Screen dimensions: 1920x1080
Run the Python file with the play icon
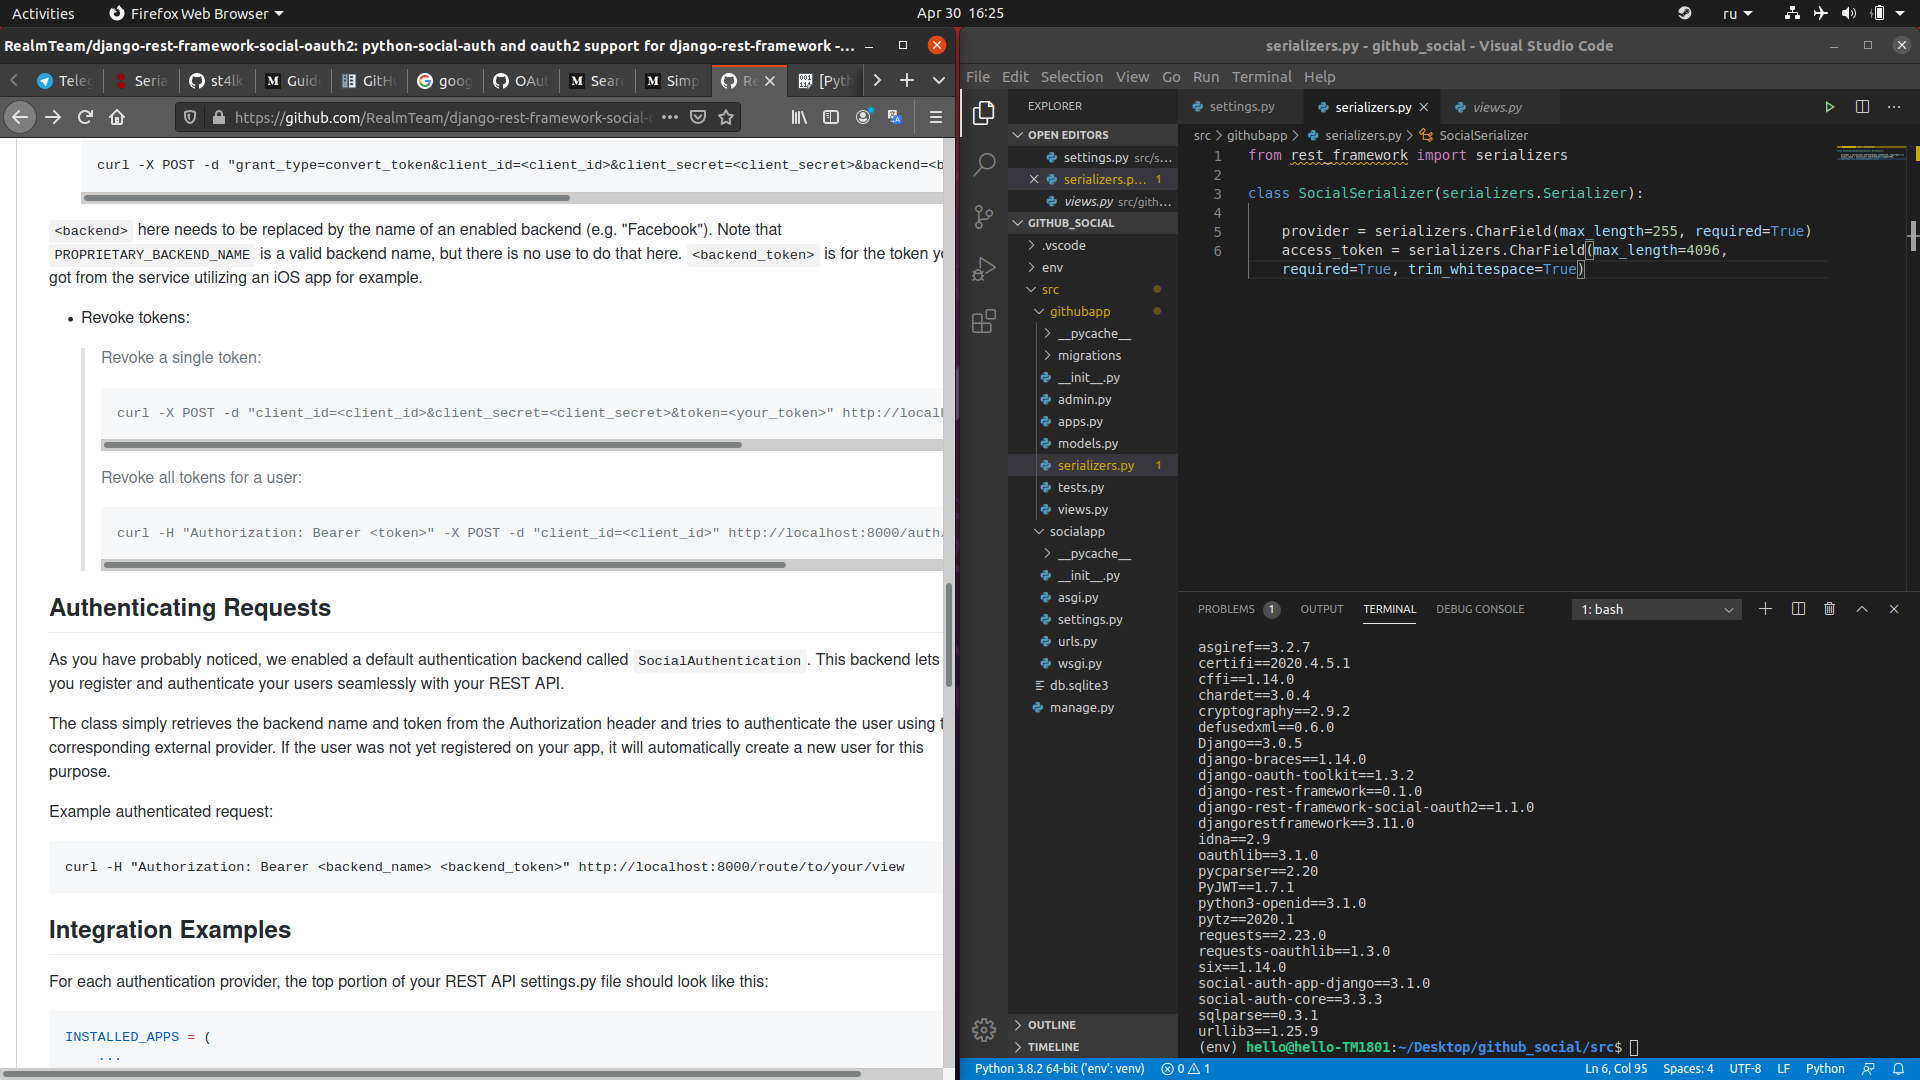point(1829,107)
